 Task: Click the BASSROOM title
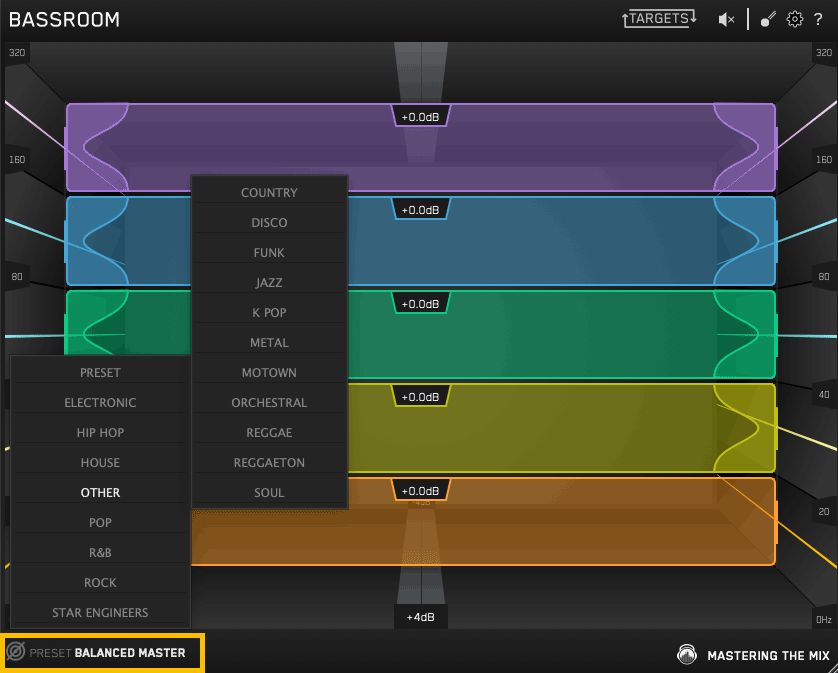tap(65, 20)
